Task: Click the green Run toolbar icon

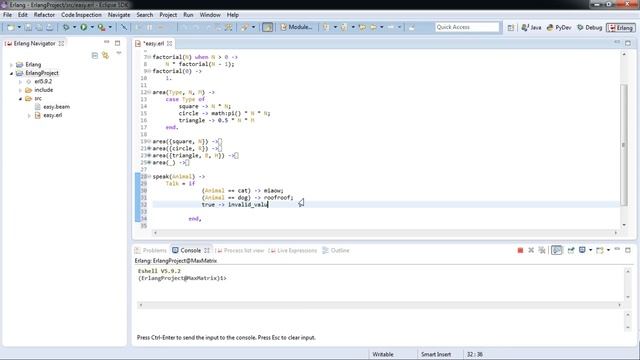Action: tap(84, 27)
